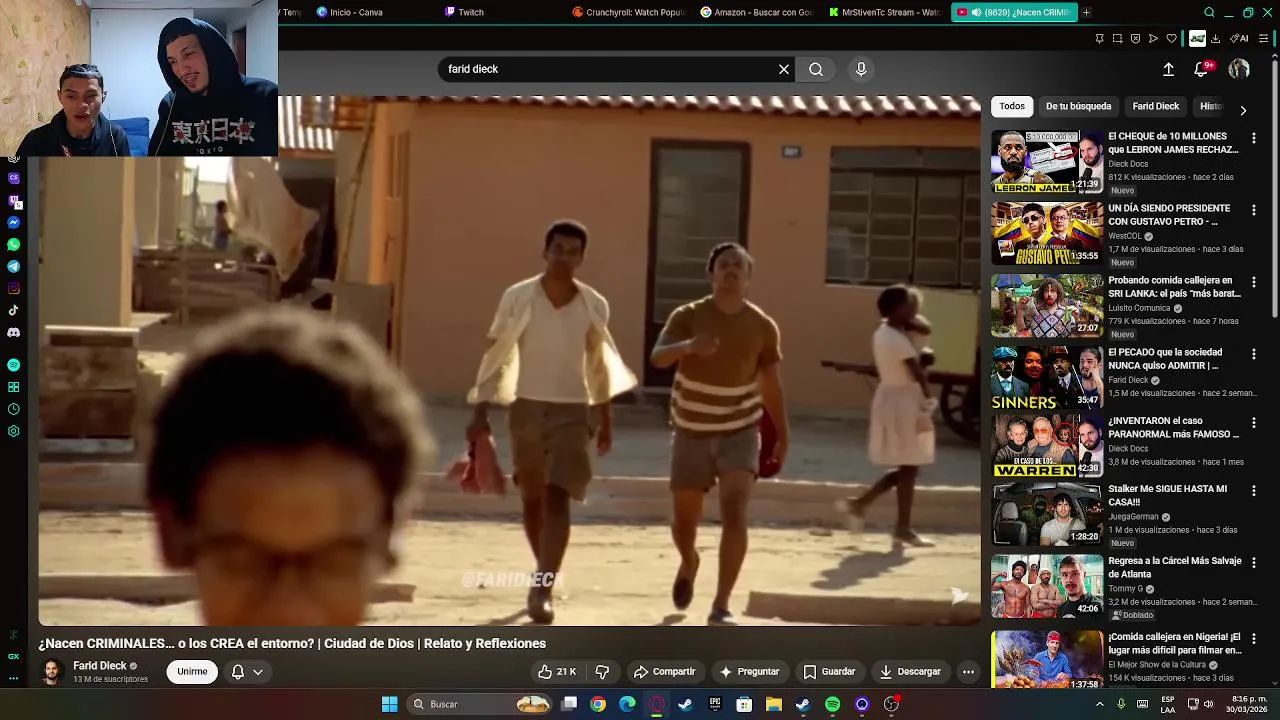Open Spotify from the Windows taskbar

tap(832, 704)
